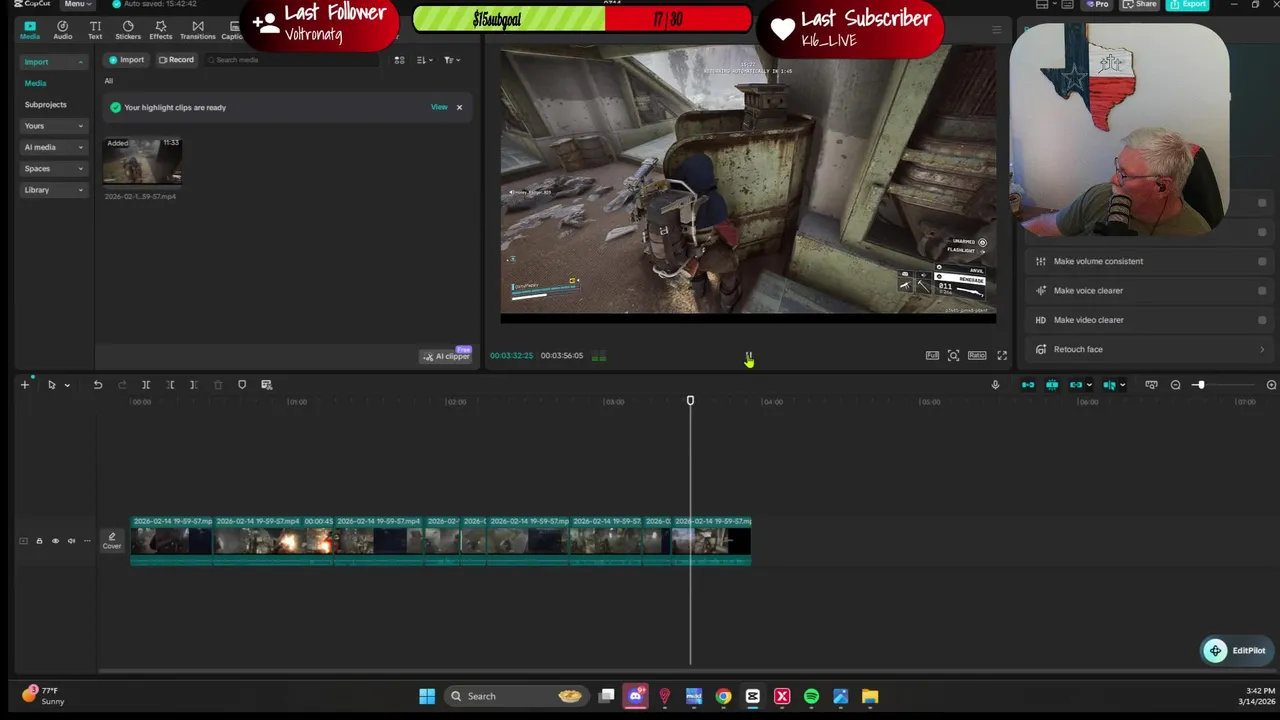The width and height of the screenshot is (1280, 720).
Task: Delete the selected clip using trash icon
Action: tap(218, 385)
